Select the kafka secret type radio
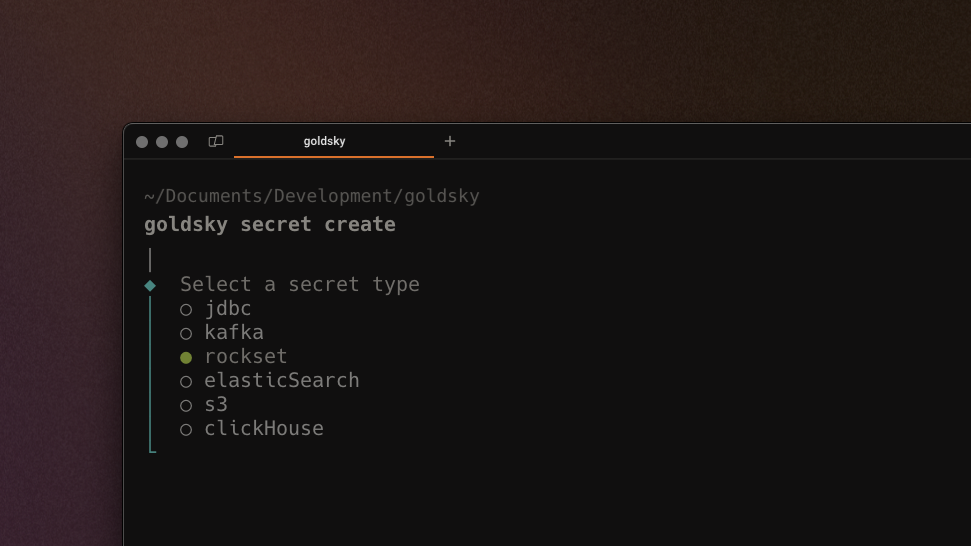The width and height of the screenshot is (971, 546). point(186,334)
